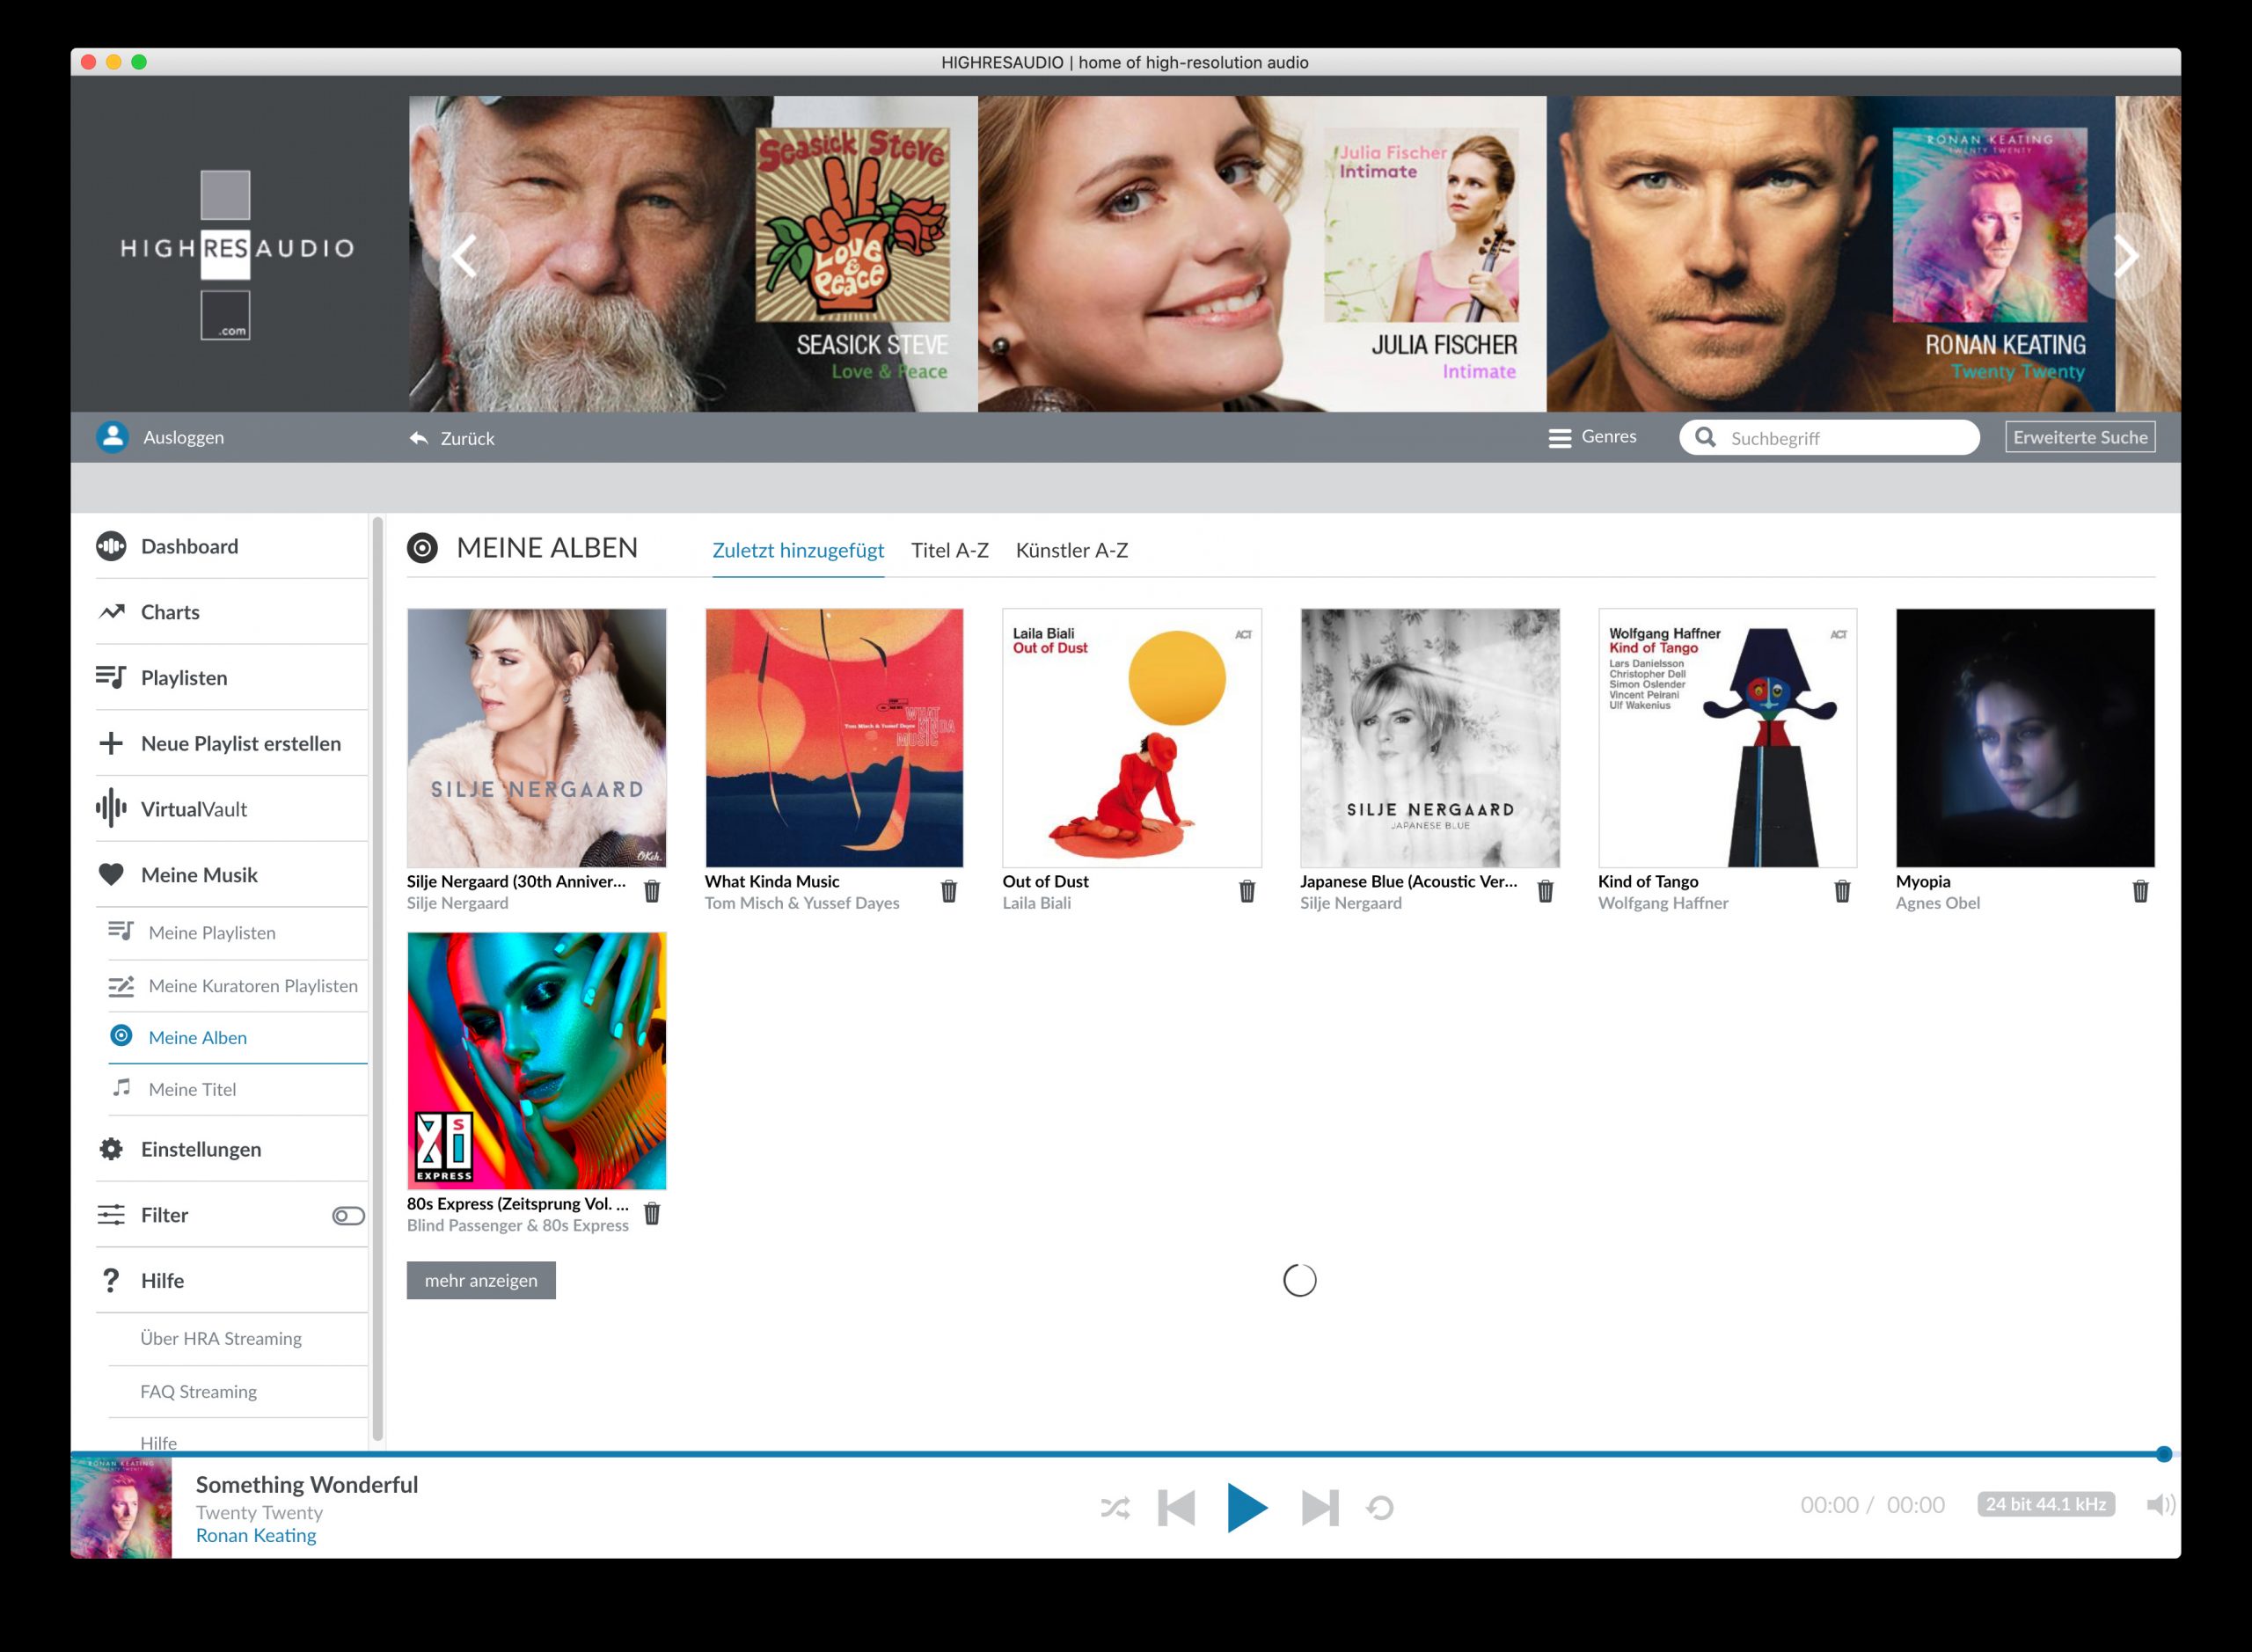Click the mehr anzeigen button
This screenshot has width=2252, height=1652.
481,1280
